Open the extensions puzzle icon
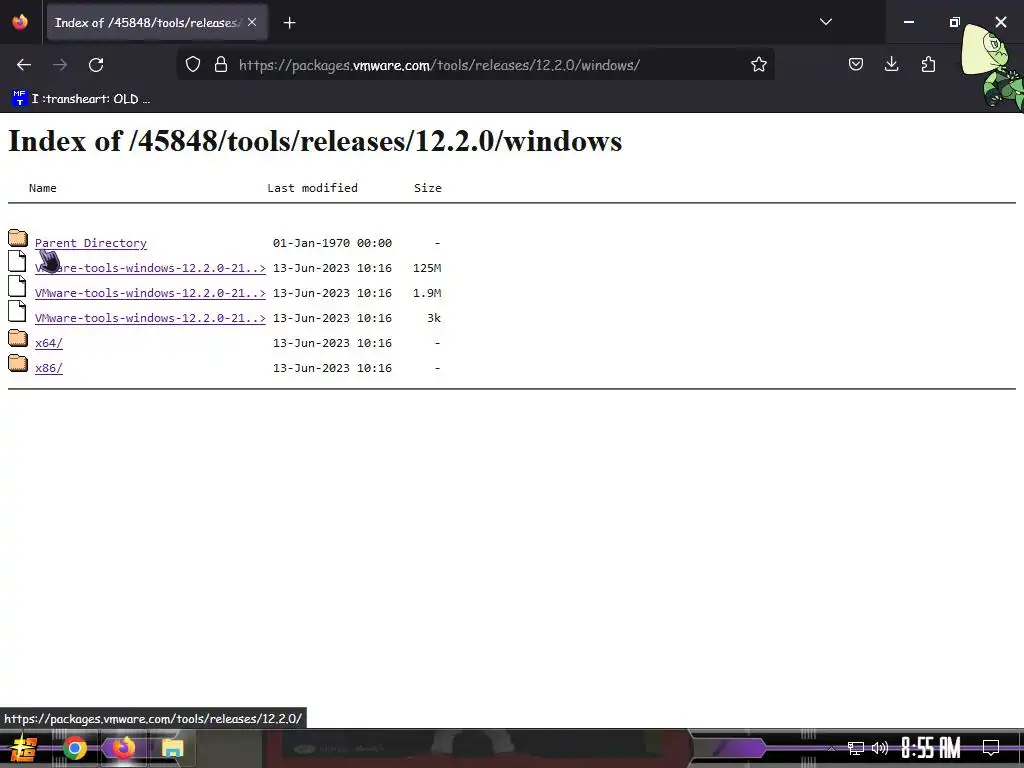 point(928,65)
